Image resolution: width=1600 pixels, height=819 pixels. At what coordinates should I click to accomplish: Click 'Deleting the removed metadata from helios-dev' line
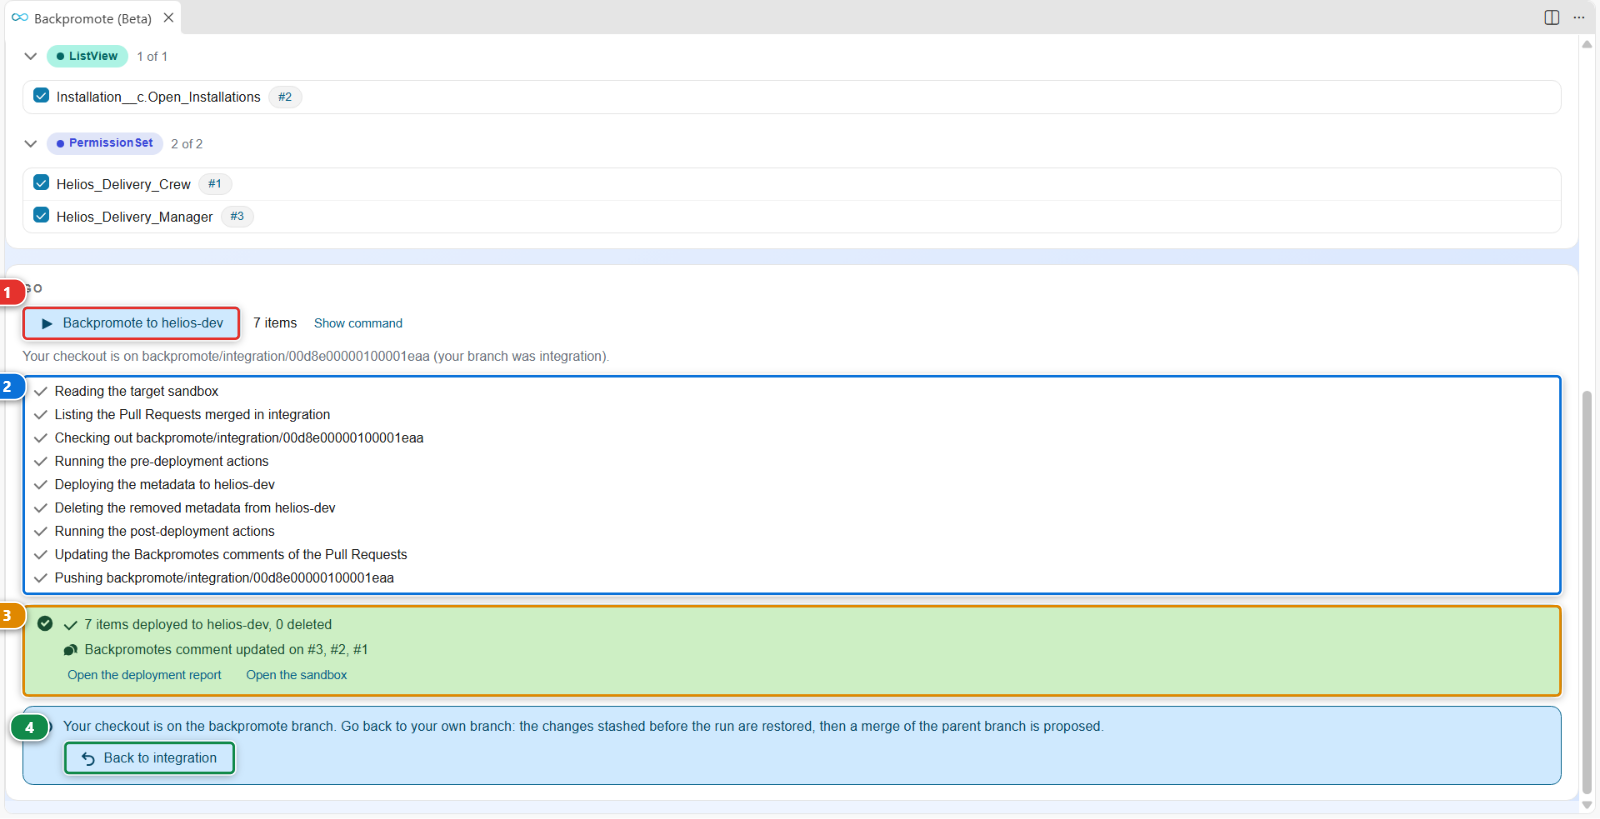(195, 508)
